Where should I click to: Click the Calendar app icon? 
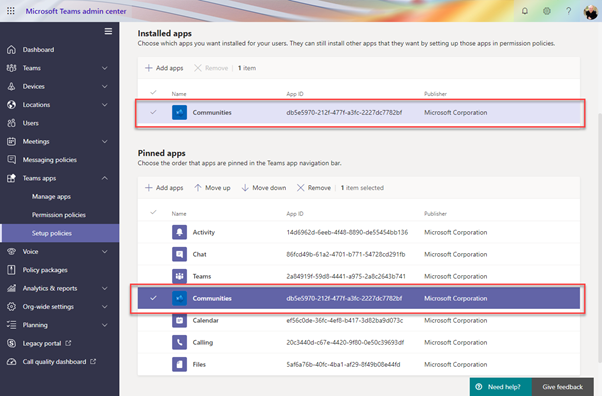point(179,320)
